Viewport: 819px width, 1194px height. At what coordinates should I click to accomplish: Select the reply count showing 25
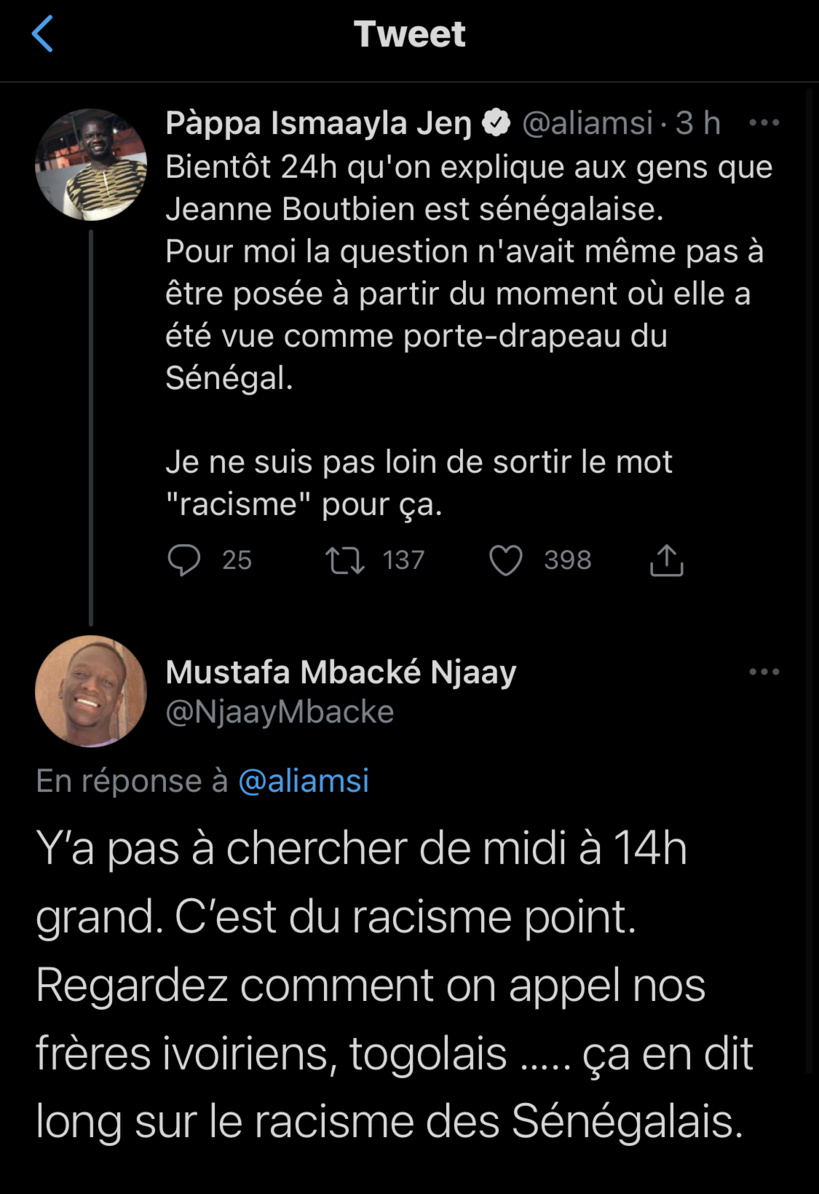pyautogui.click(x=235, y=560)
